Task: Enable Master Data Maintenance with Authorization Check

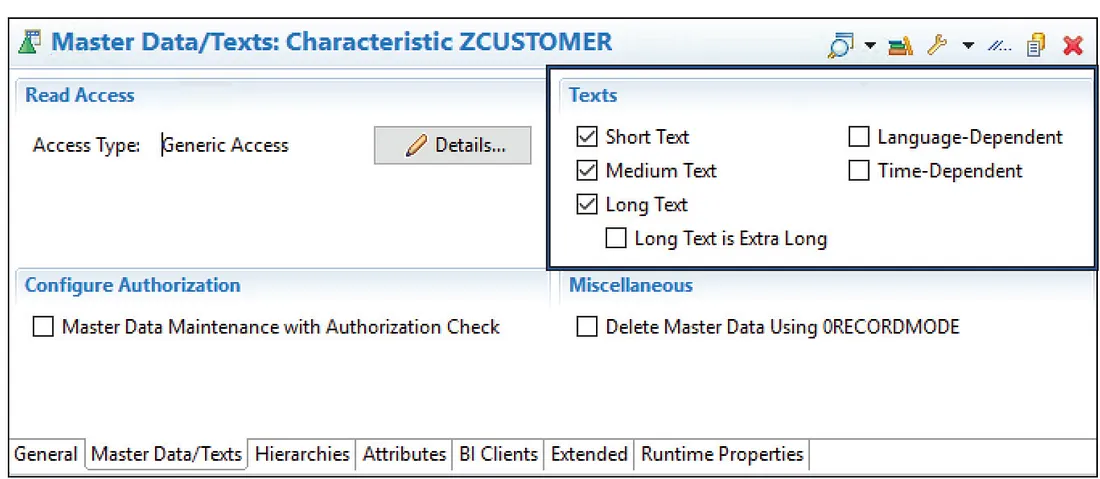Action: [43, 327]
